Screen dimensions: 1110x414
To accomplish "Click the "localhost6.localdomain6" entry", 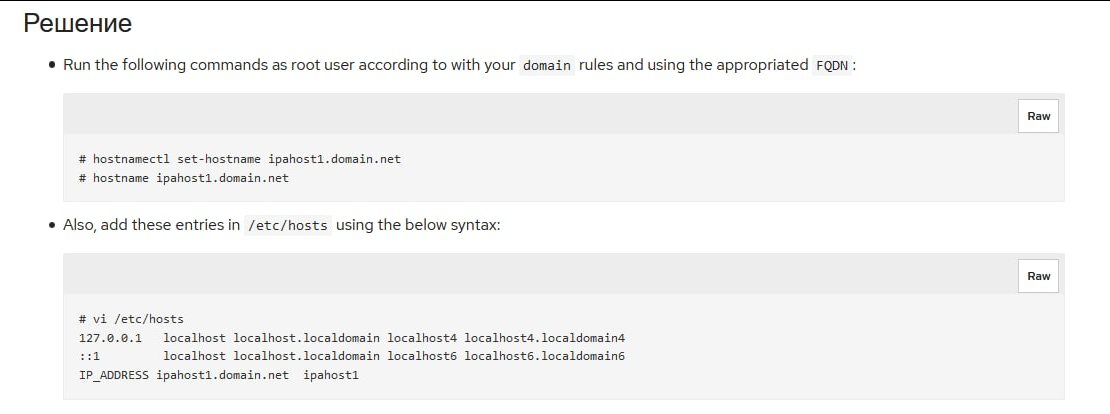I will (544, 356).
